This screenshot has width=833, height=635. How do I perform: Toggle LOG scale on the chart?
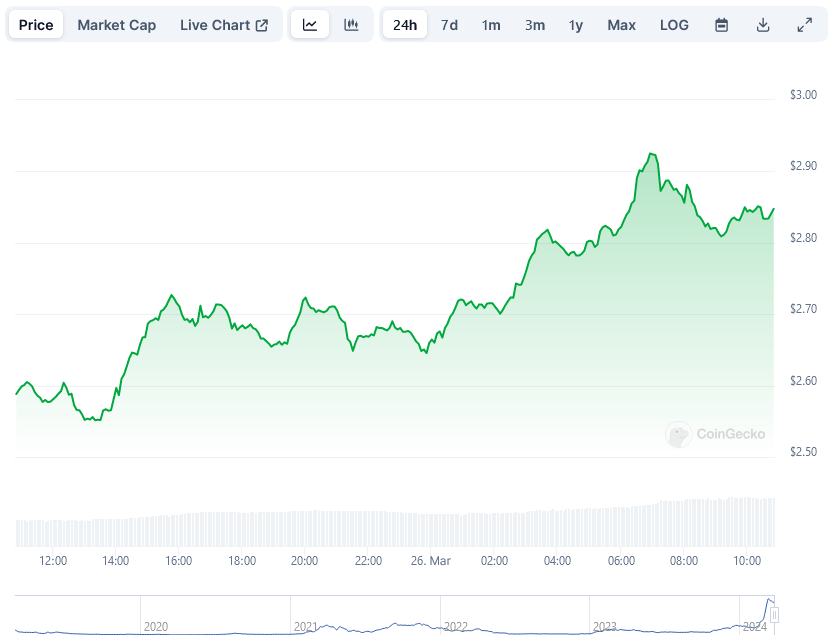tap(674, 25)
